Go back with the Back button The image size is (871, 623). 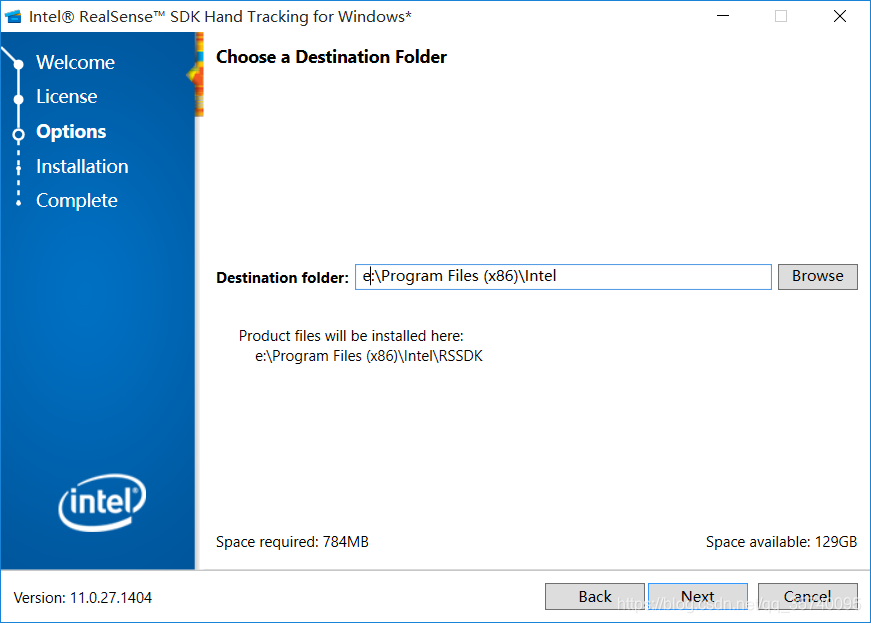[x=594, y=596]
